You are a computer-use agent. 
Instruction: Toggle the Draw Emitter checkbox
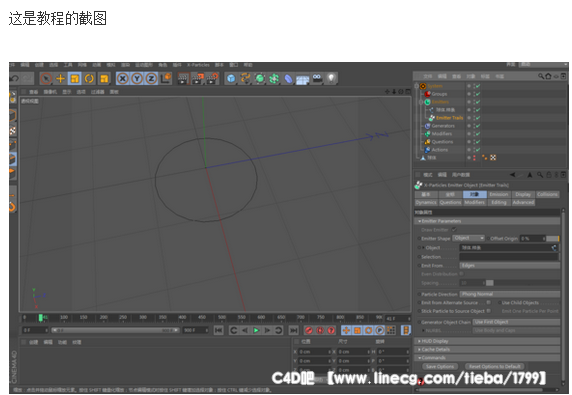coord(454,230)
